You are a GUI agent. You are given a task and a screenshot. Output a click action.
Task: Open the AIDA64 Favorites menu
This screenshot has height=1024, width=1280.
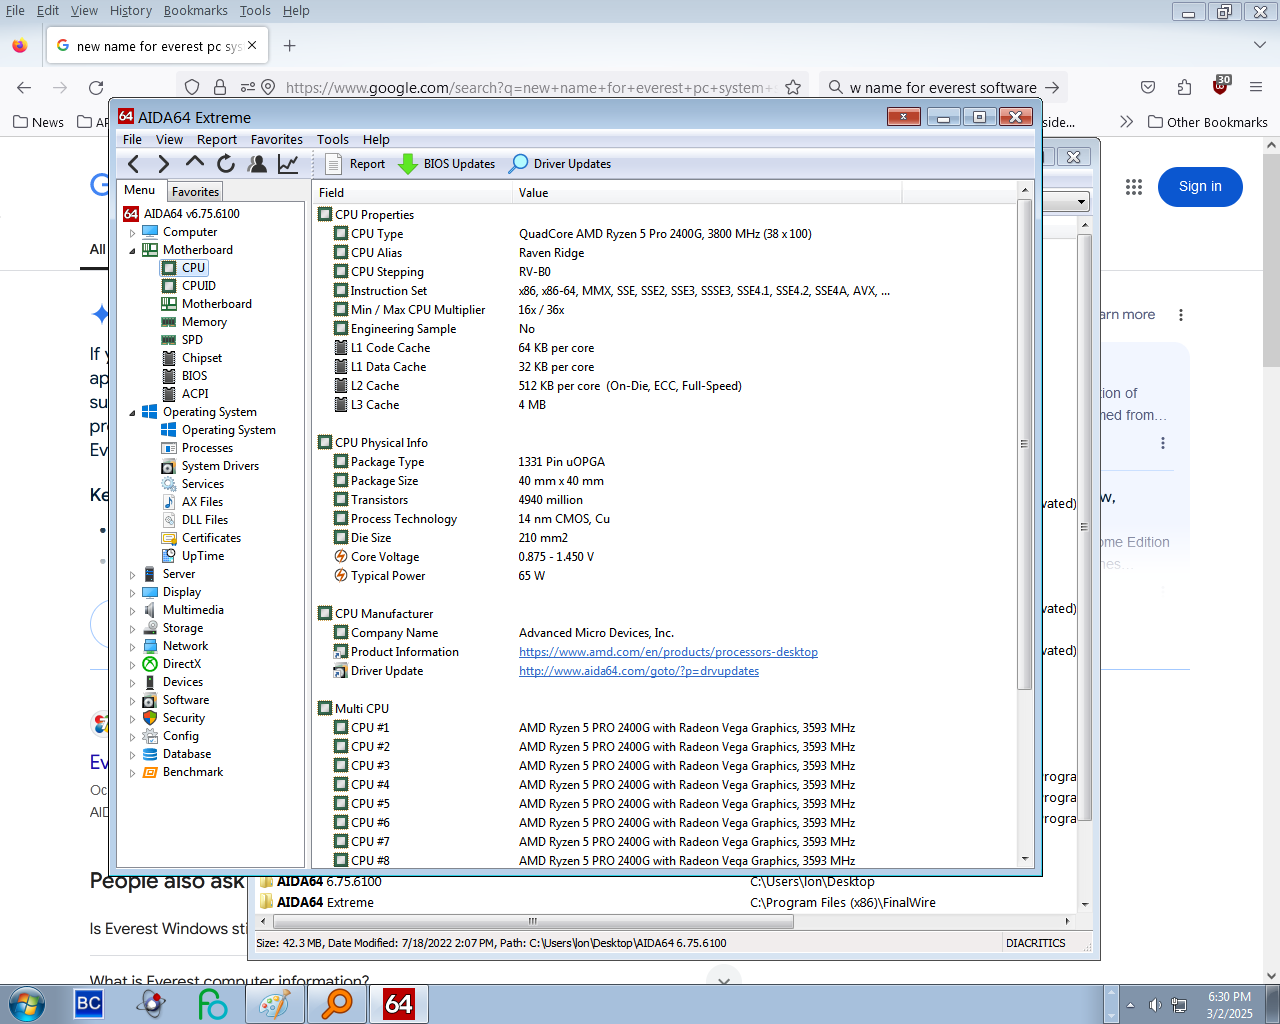pos(276,140)
